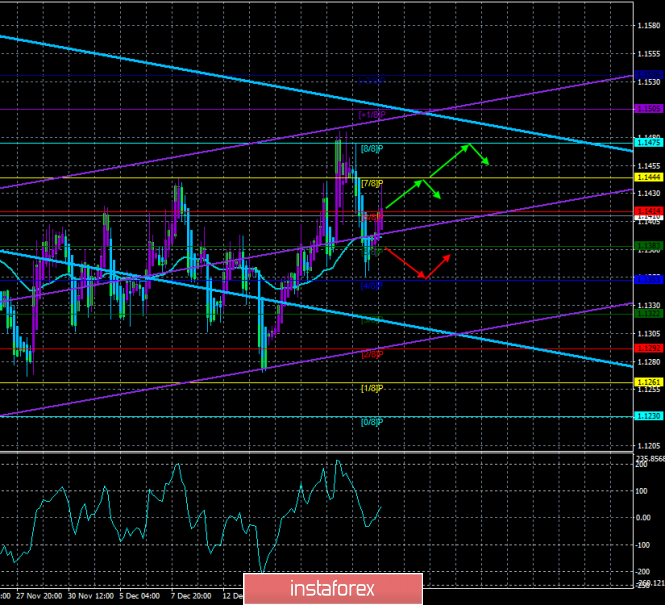Click the 200 value on the oscillator scale
This screenshot has height=605, width=665.
(x=641, y=465)
